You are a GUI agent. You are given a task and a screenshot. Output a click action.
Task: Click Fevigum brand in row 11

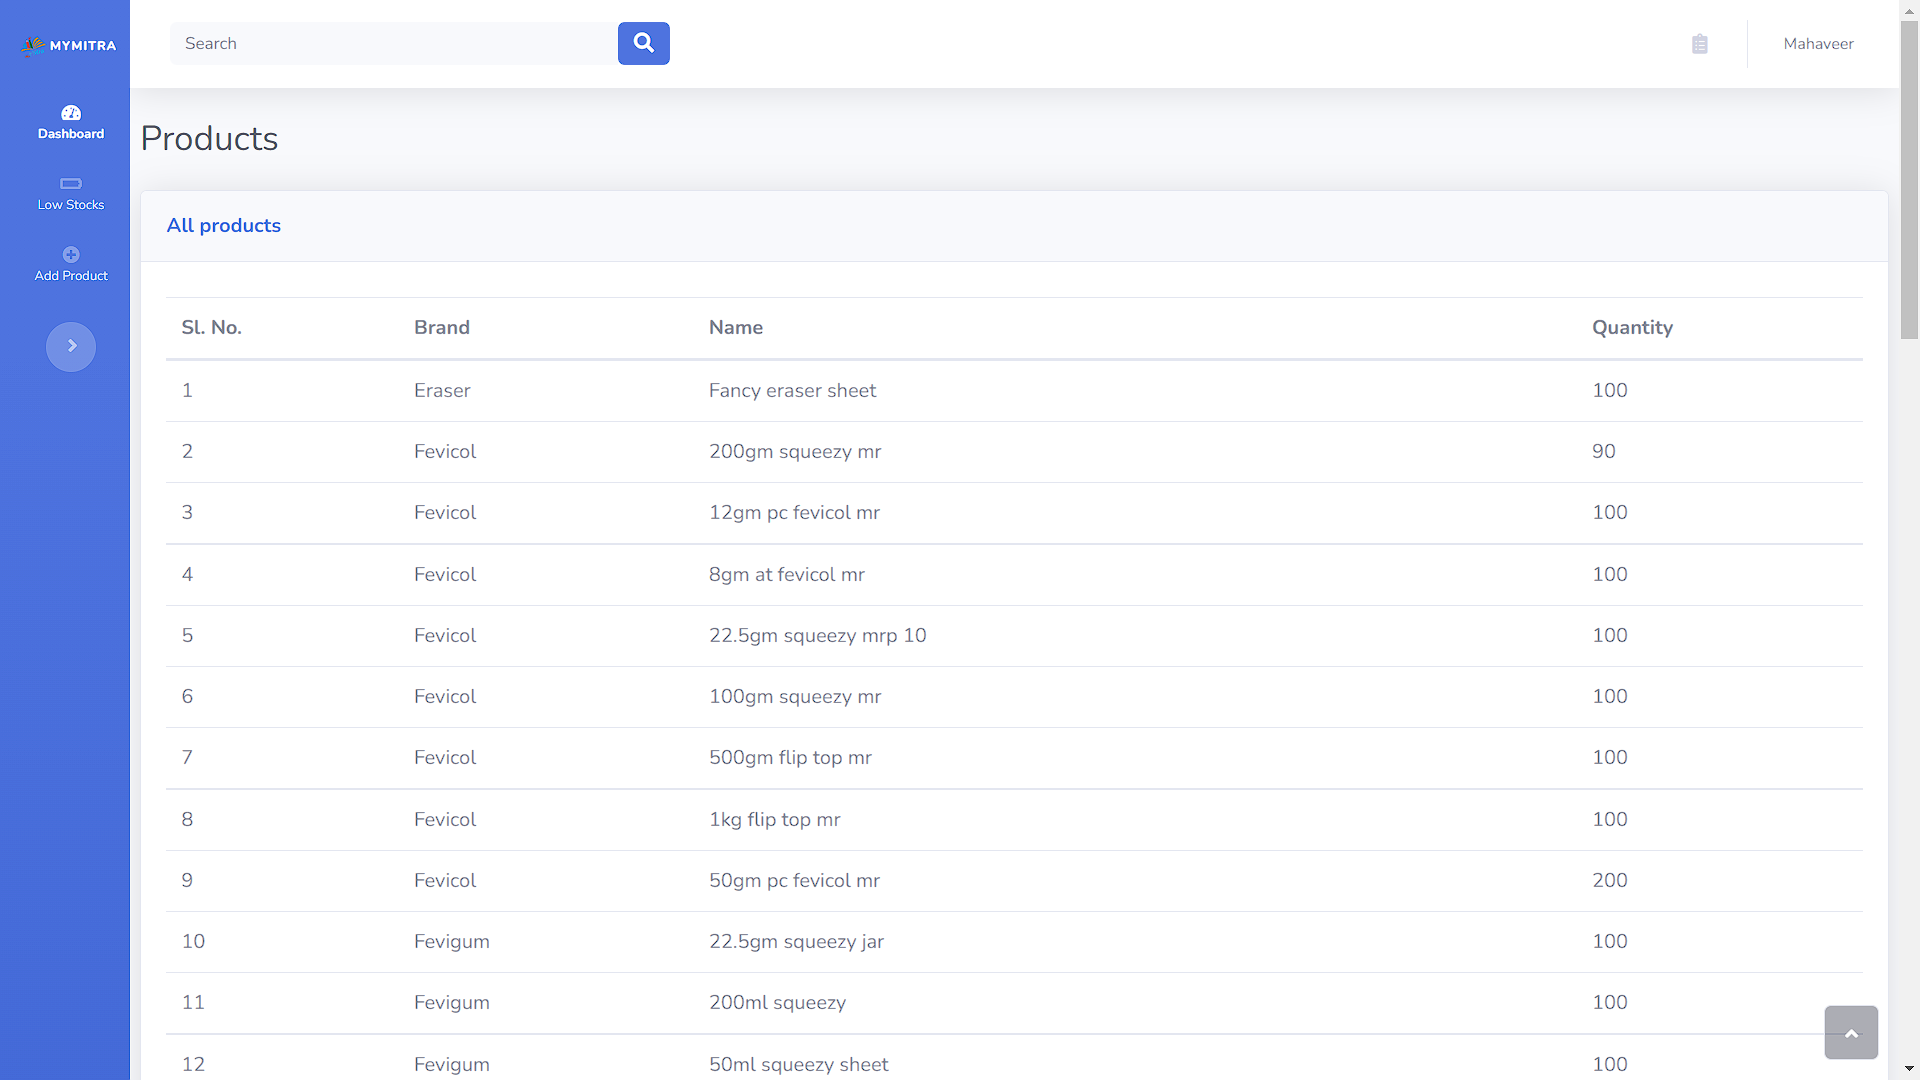coord(452,1003)
